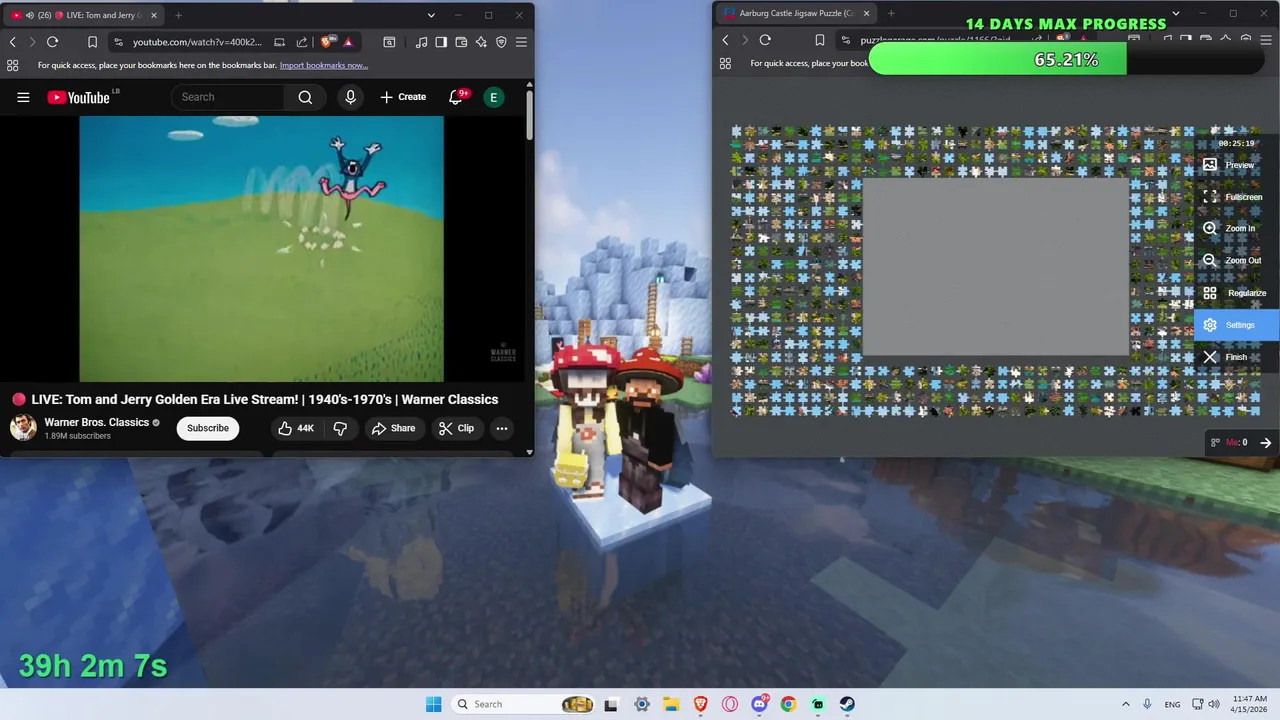Click the Tom and Jerry video player
Screen dimensions: 1280x720
pyautogui.click(x=261, y=249)
